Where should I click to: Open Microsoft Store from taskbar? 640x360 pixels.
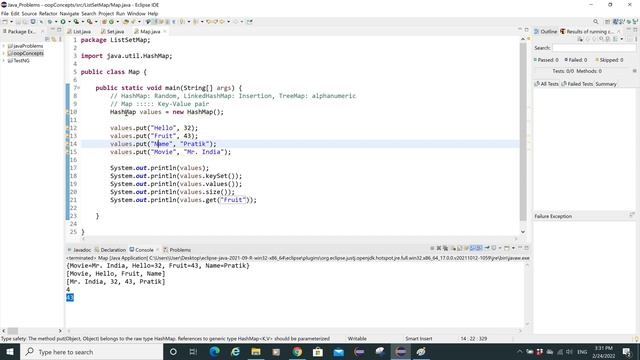318,351
